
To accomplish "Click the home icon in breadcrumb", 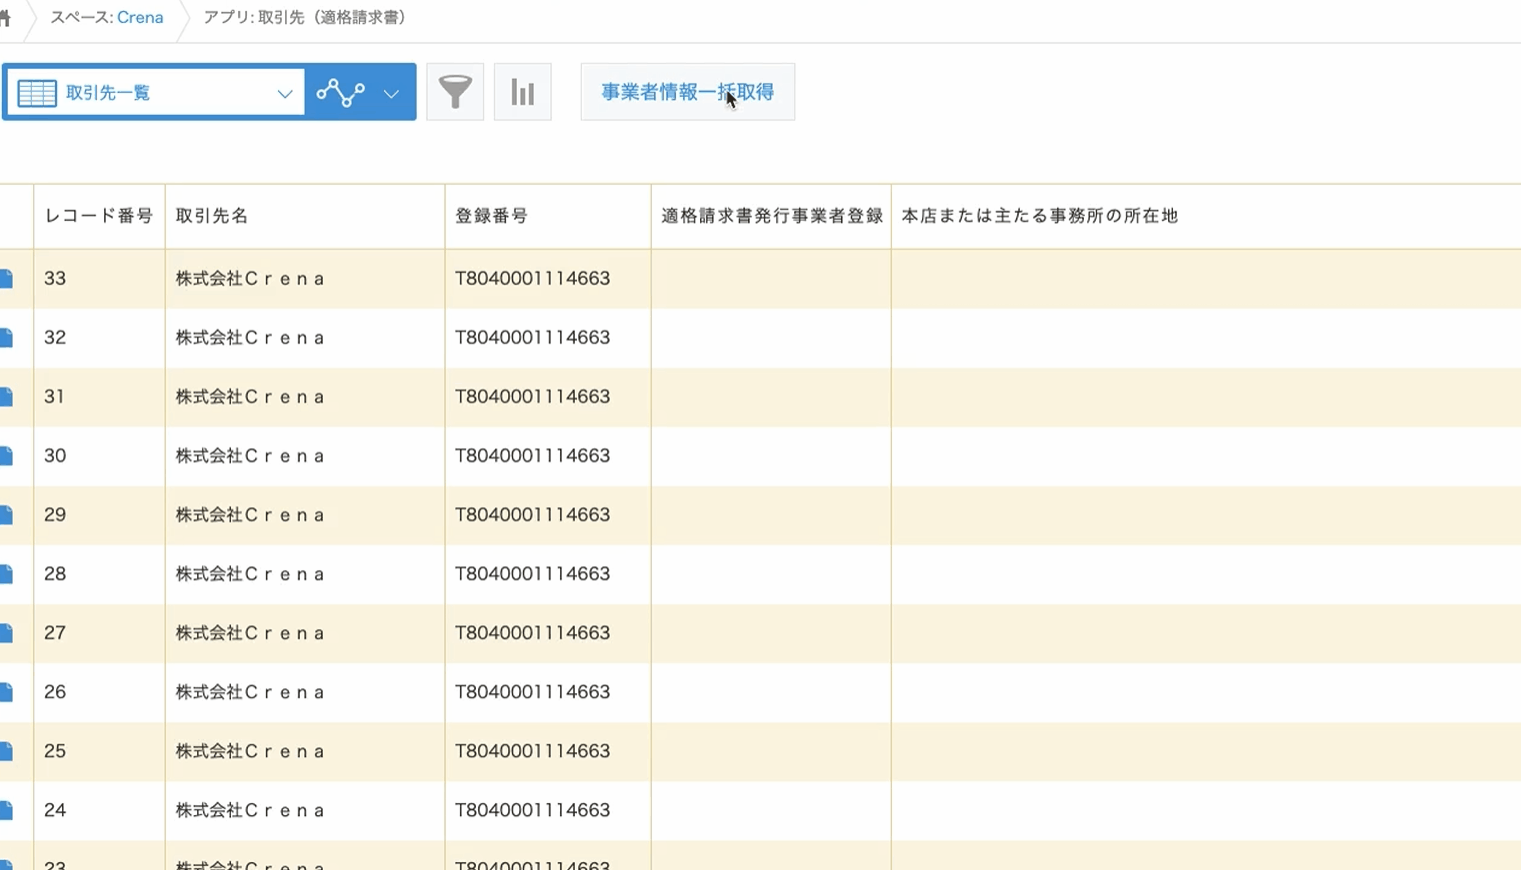I will pyautogui.click(x=5, y=18).
